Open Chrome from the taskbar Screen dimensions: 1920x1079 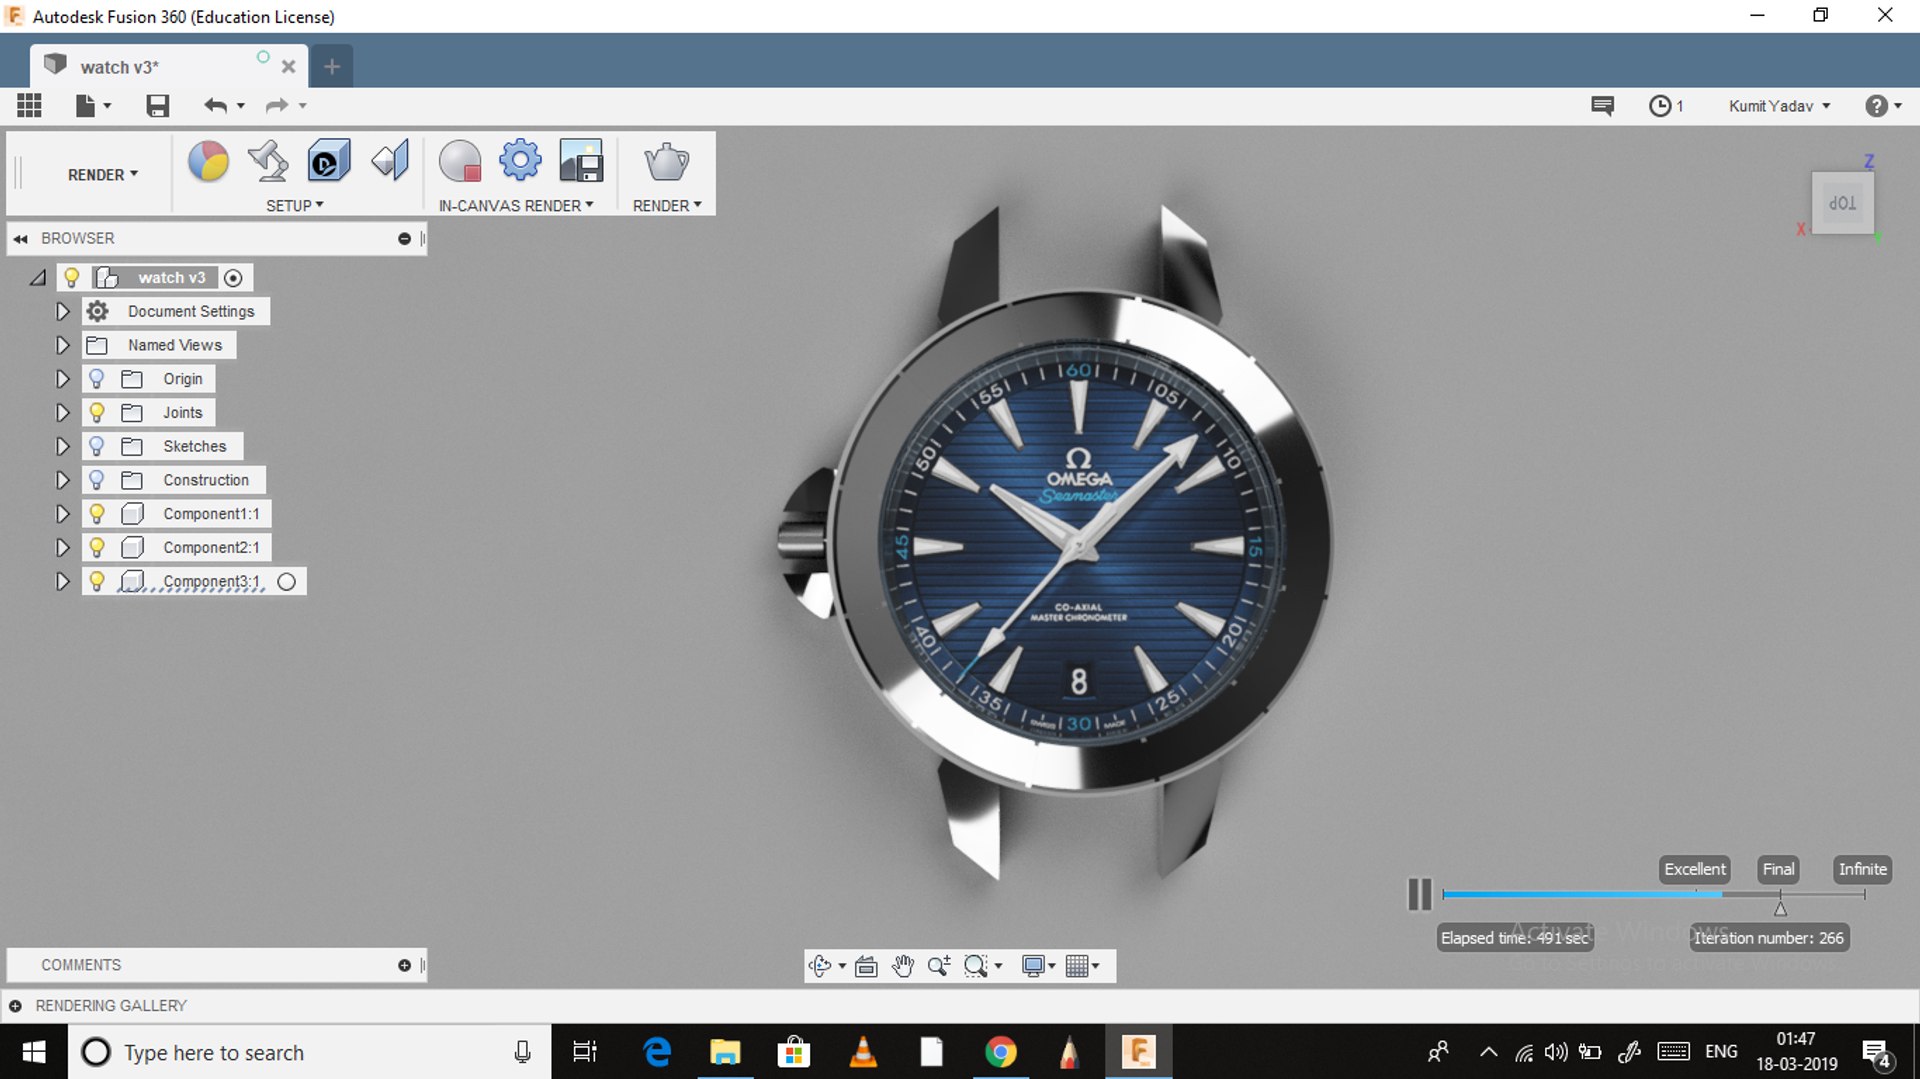[1000, 1052]
